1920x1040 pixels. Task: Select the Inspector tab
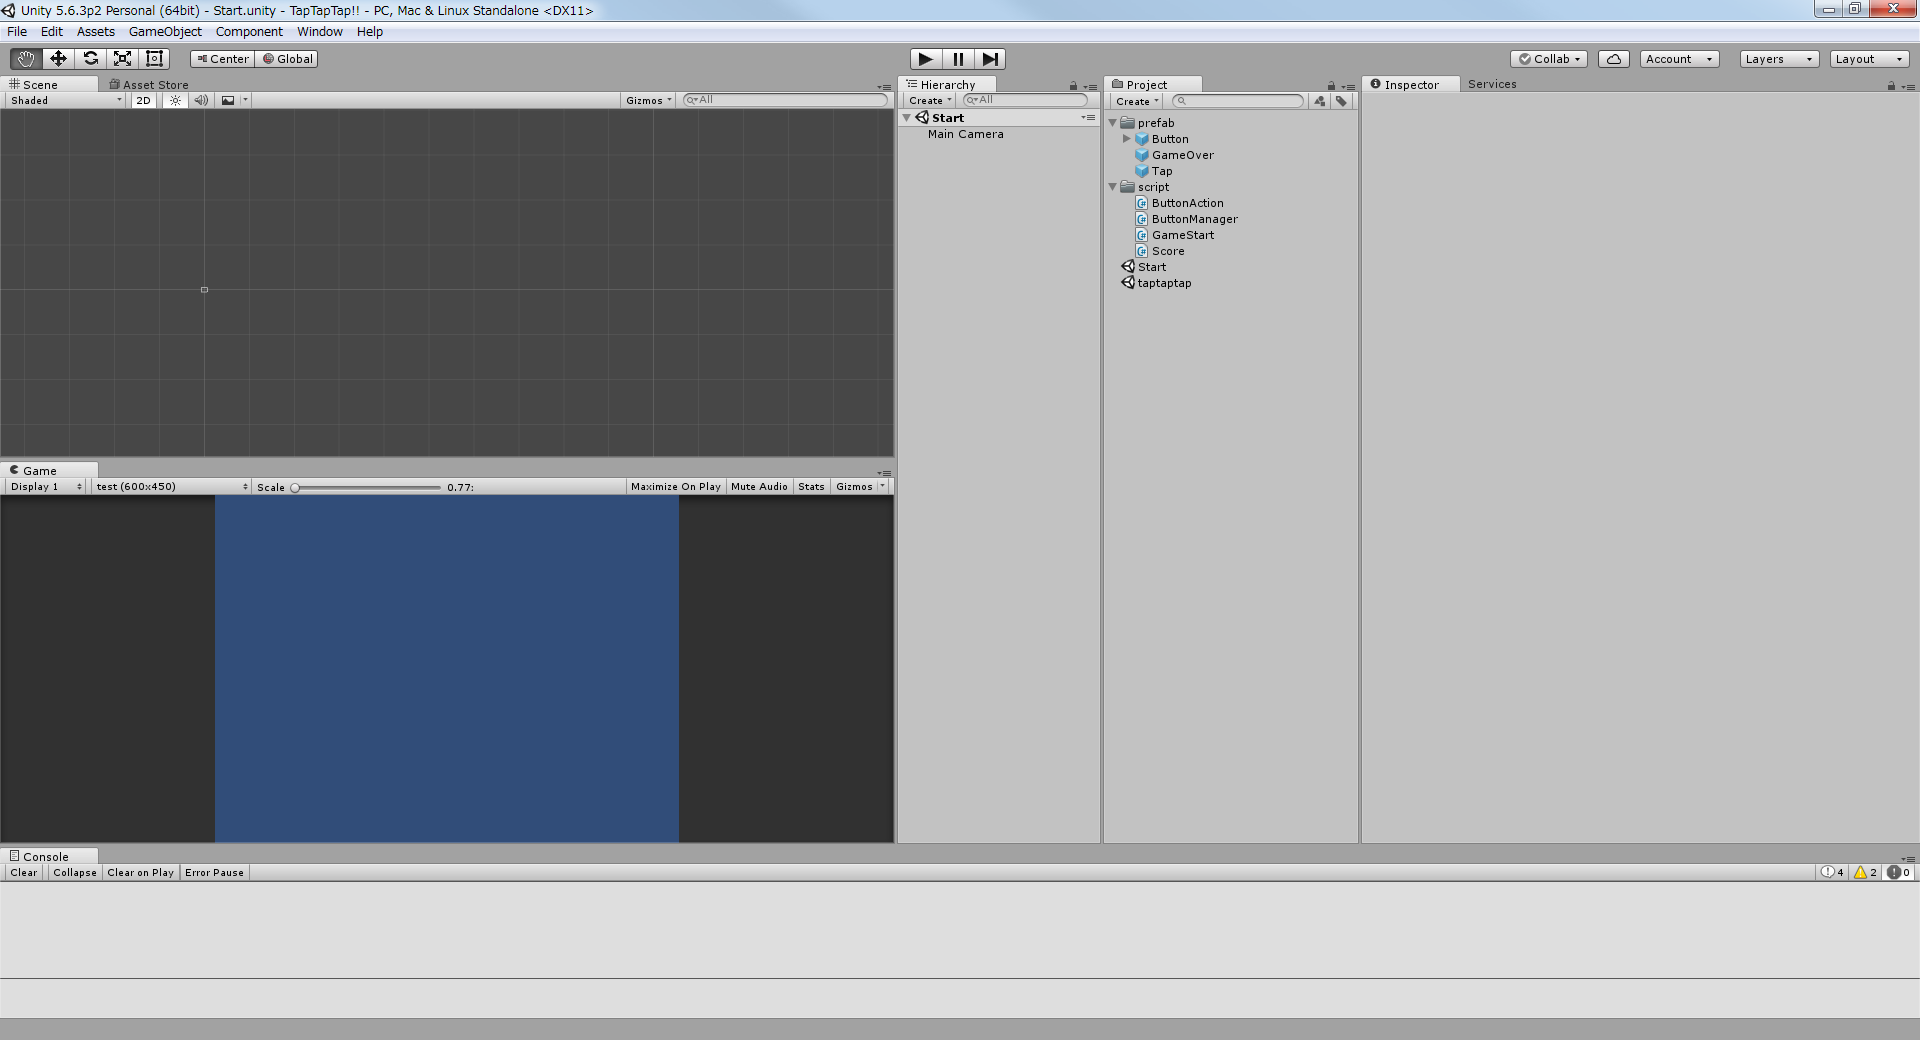[x=1411, y=85]
